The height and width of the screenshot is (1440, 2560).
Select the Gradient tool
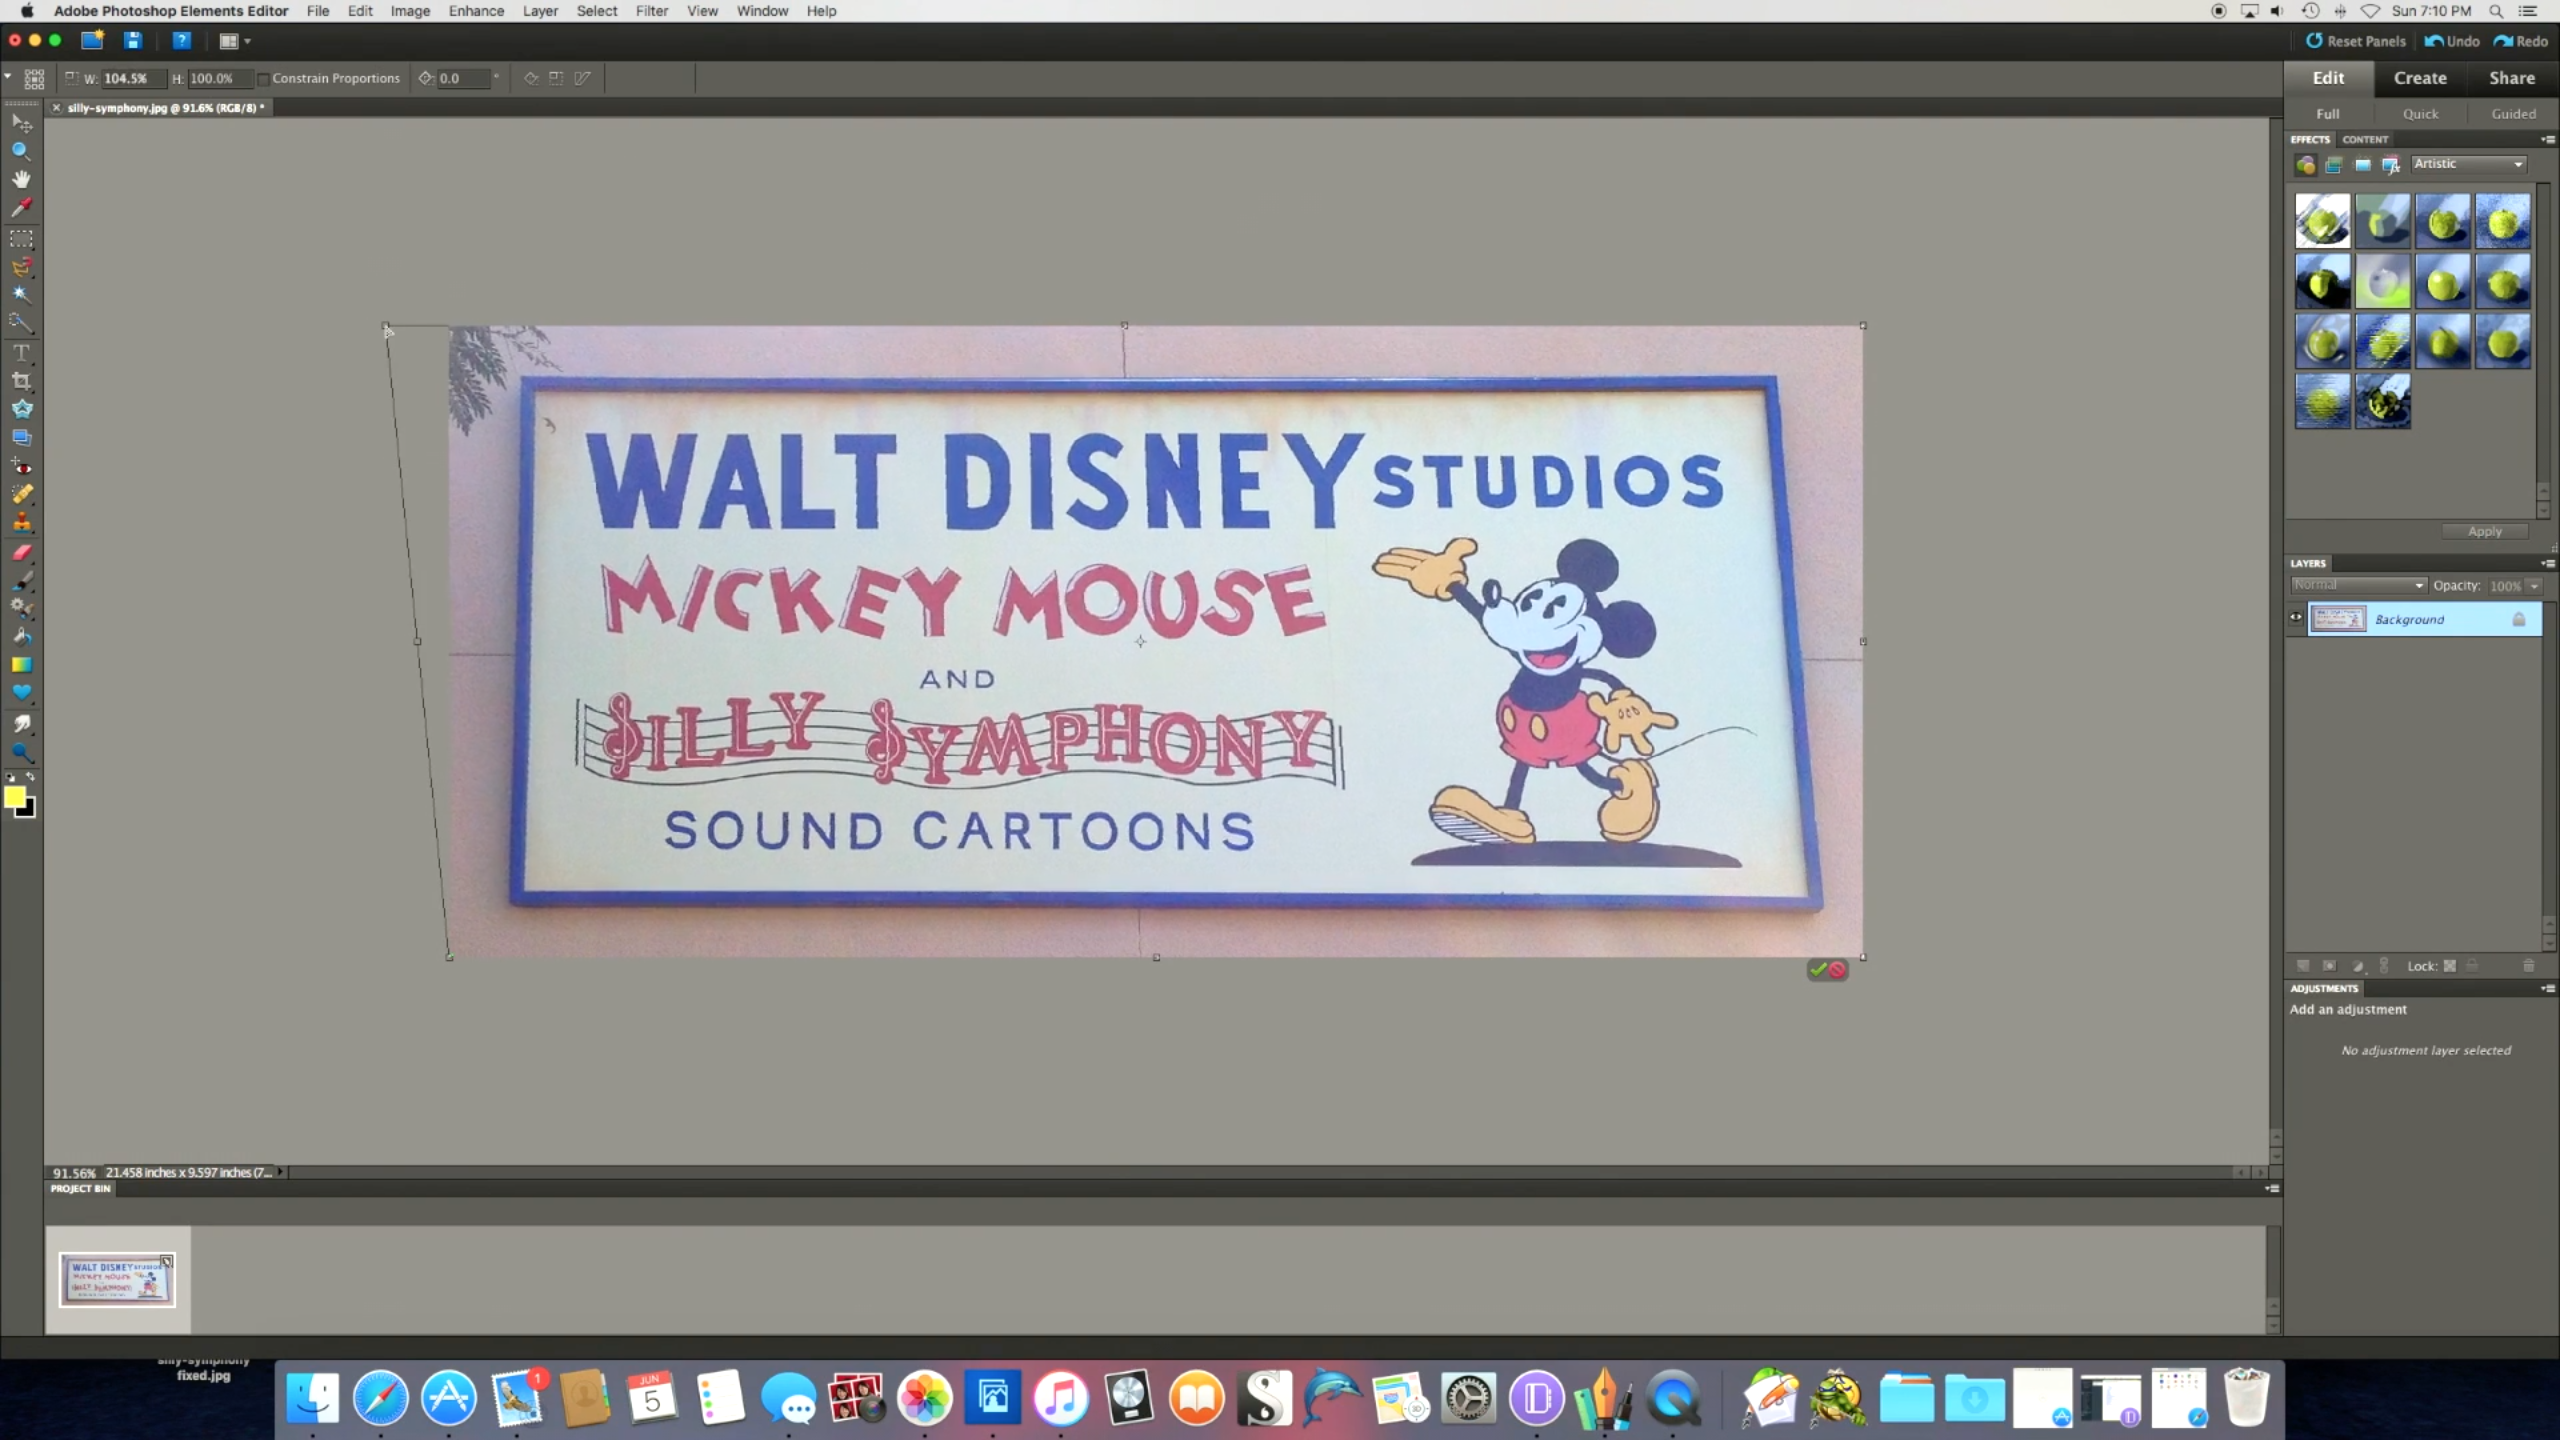(21, 664)
